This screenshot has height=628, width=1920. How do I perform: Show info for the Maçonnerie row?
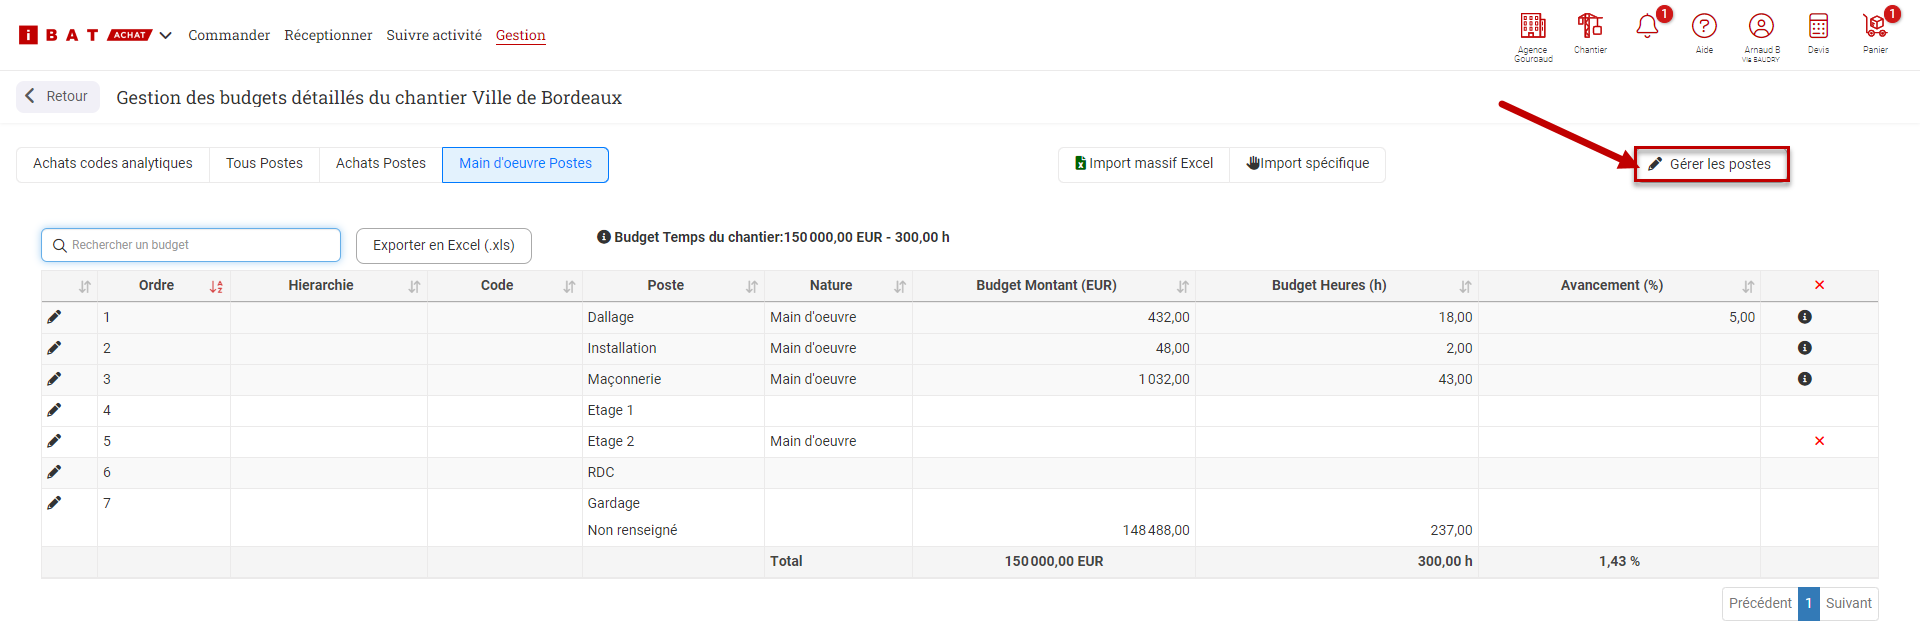click(1804, 379)
